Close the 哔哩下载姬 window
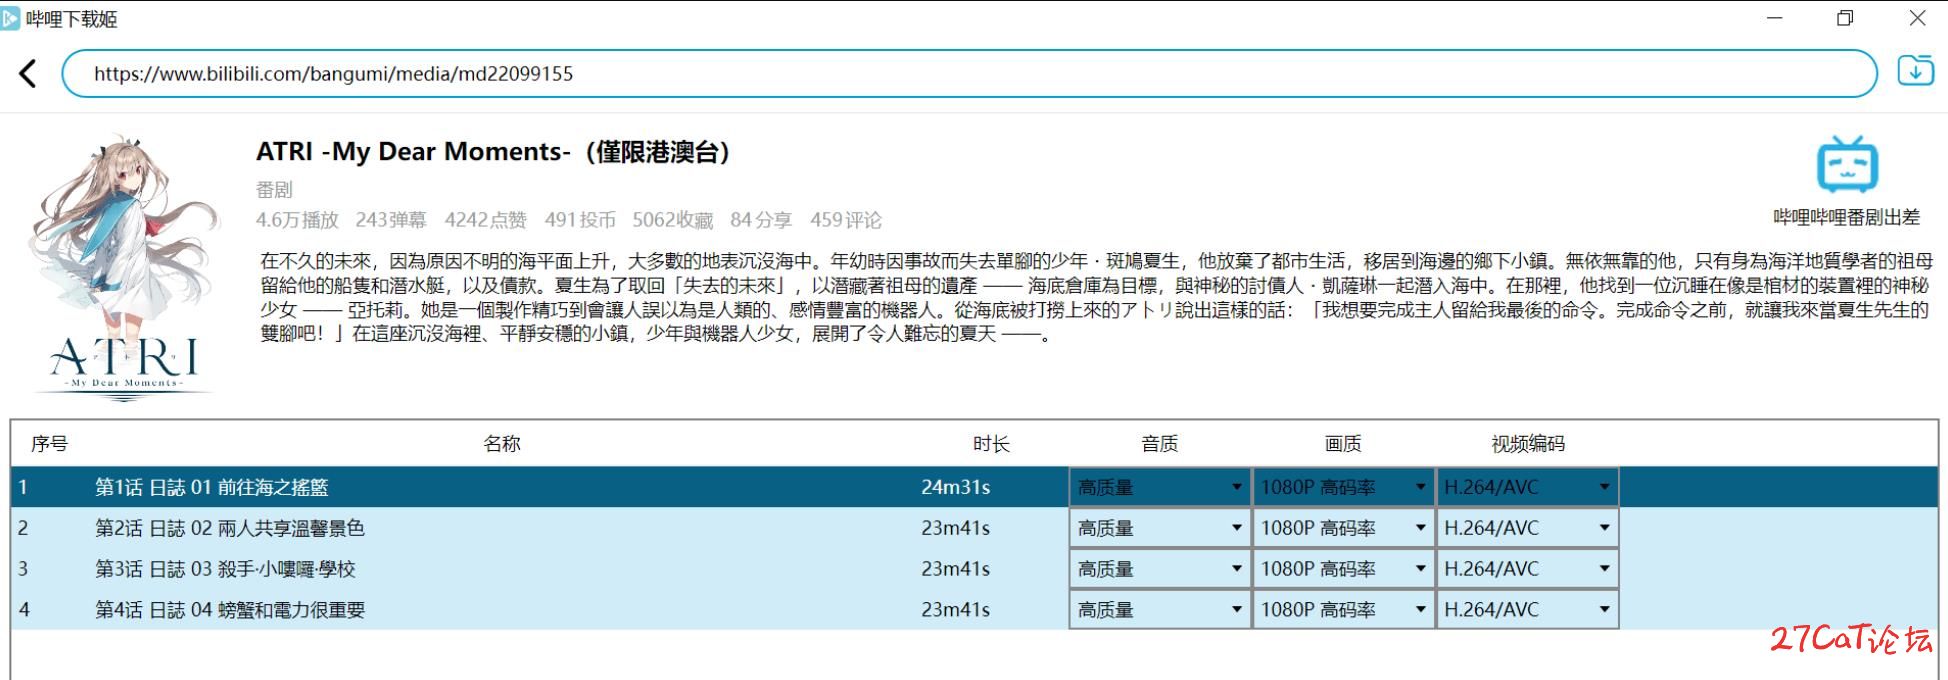This screenshot has height=680, width=1948. coord(1917,18)
